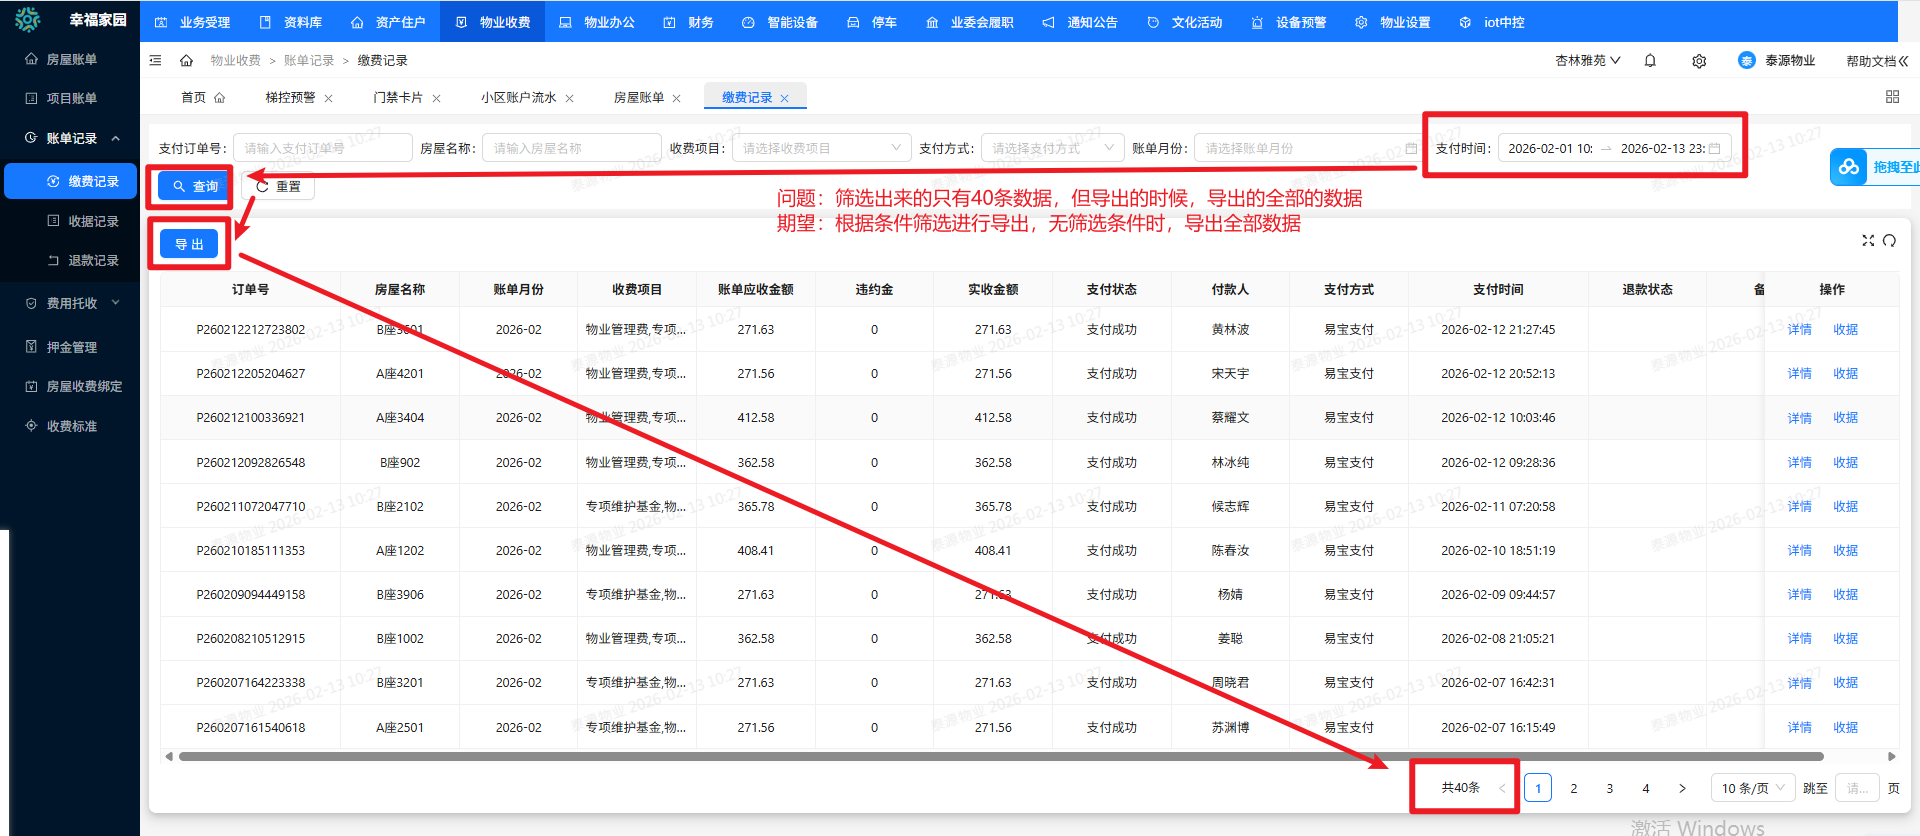Change the 10 条/页 page size
The image size is (1920, 836).
(1753, 788)
